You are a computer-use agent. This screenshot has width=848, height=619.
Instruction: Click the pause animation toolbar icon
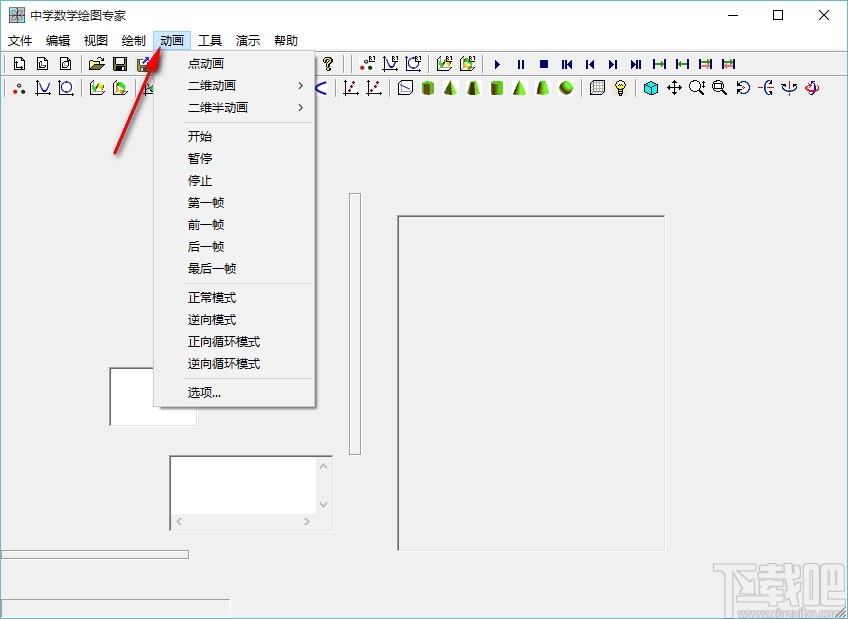[x=520, y=63]
